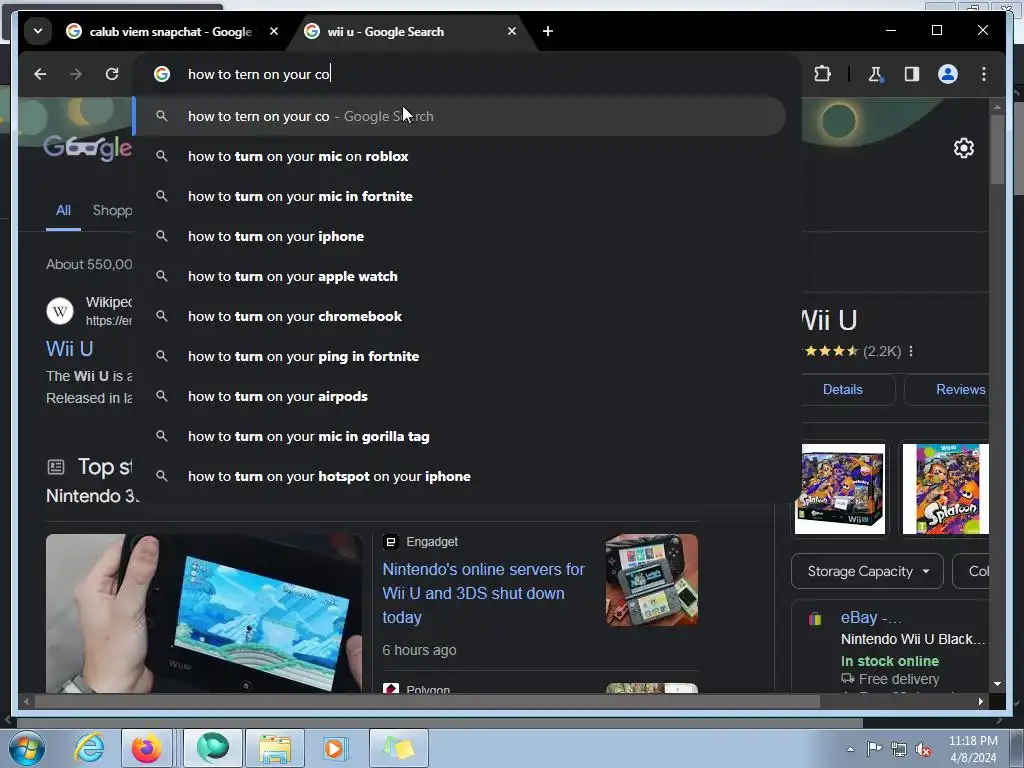Open File Explorer from taskbar

(275, 748)
